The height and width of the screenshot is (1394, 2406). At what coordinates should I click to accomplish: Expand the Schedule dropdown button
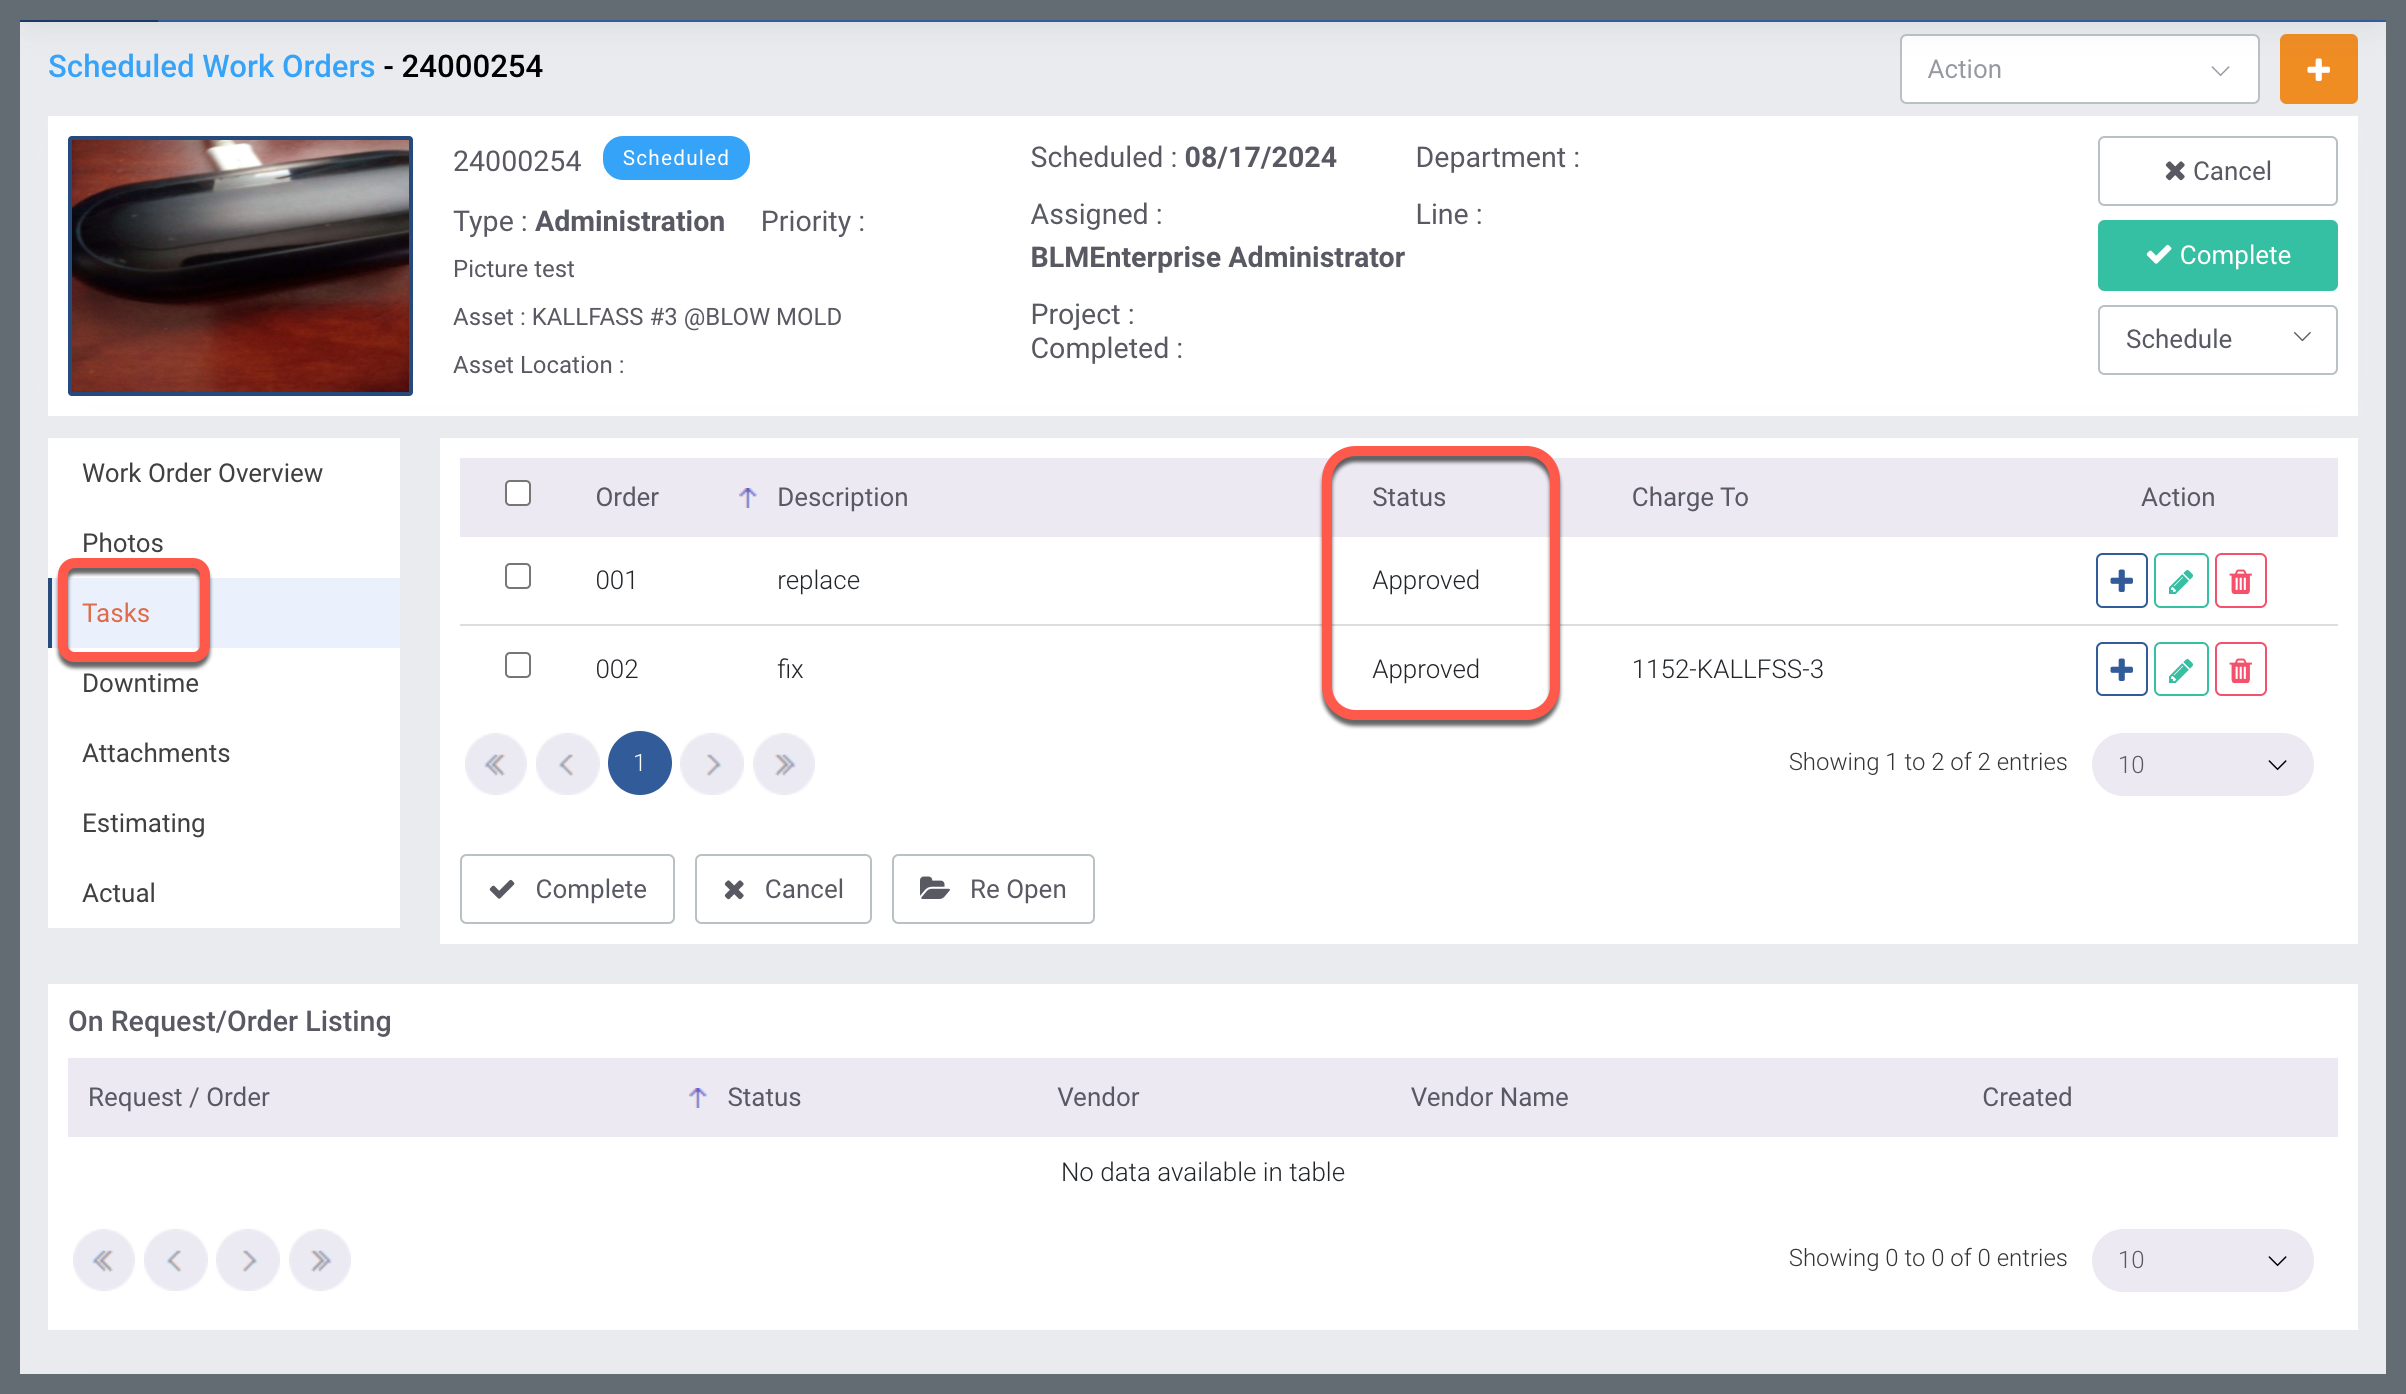(2216, 339)
